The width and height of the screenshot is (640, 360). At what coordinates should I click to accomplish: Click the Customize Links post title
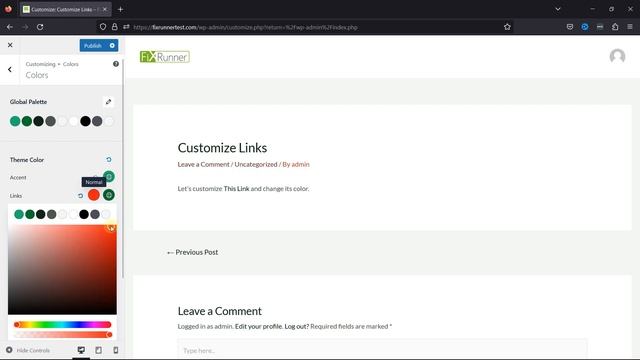click(x=222, y=148)
